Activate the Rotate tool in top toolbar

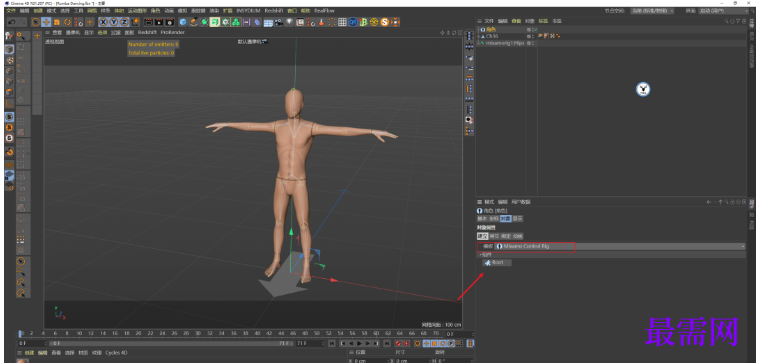tap(68, 22)
